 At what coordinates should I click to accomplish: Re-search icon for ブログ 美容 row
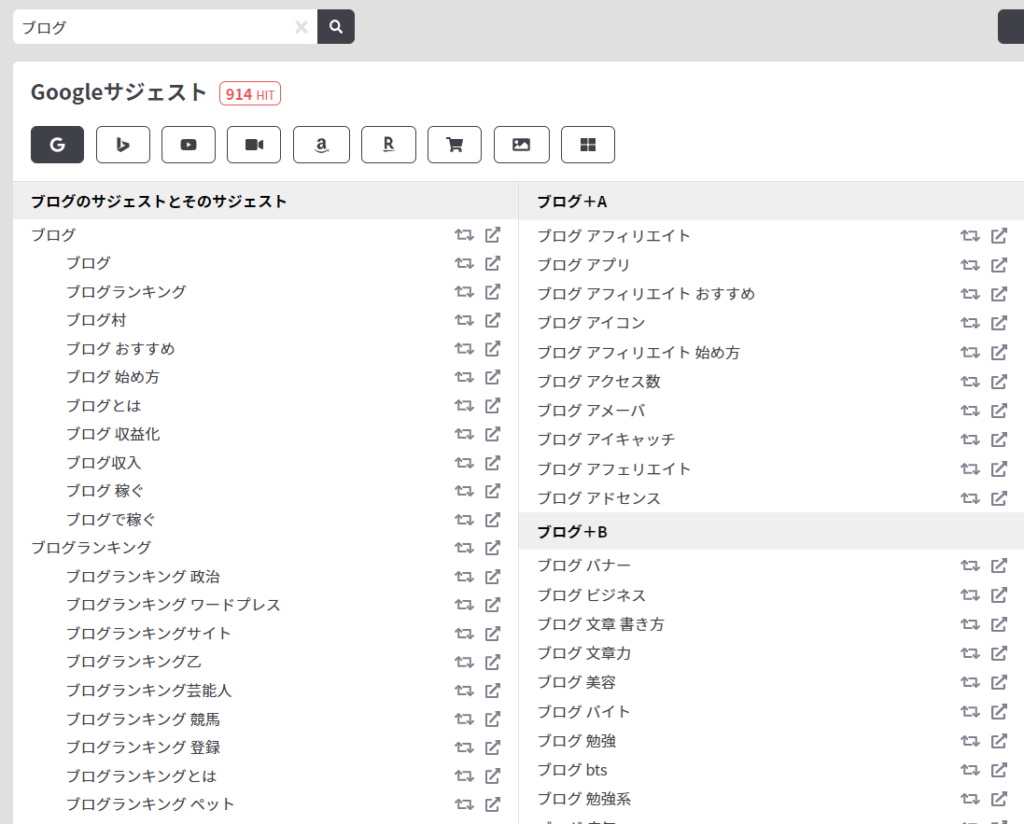[x=970, y=682]
